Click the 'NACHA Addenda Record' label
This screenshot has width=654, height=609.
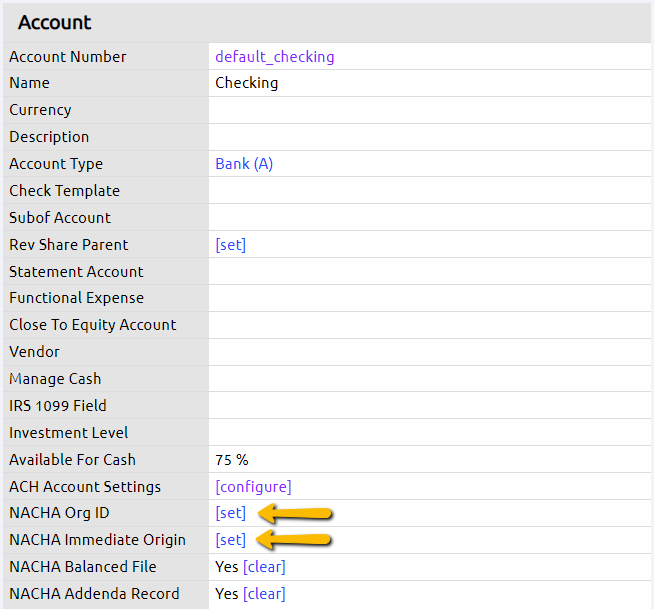point(94,594)
